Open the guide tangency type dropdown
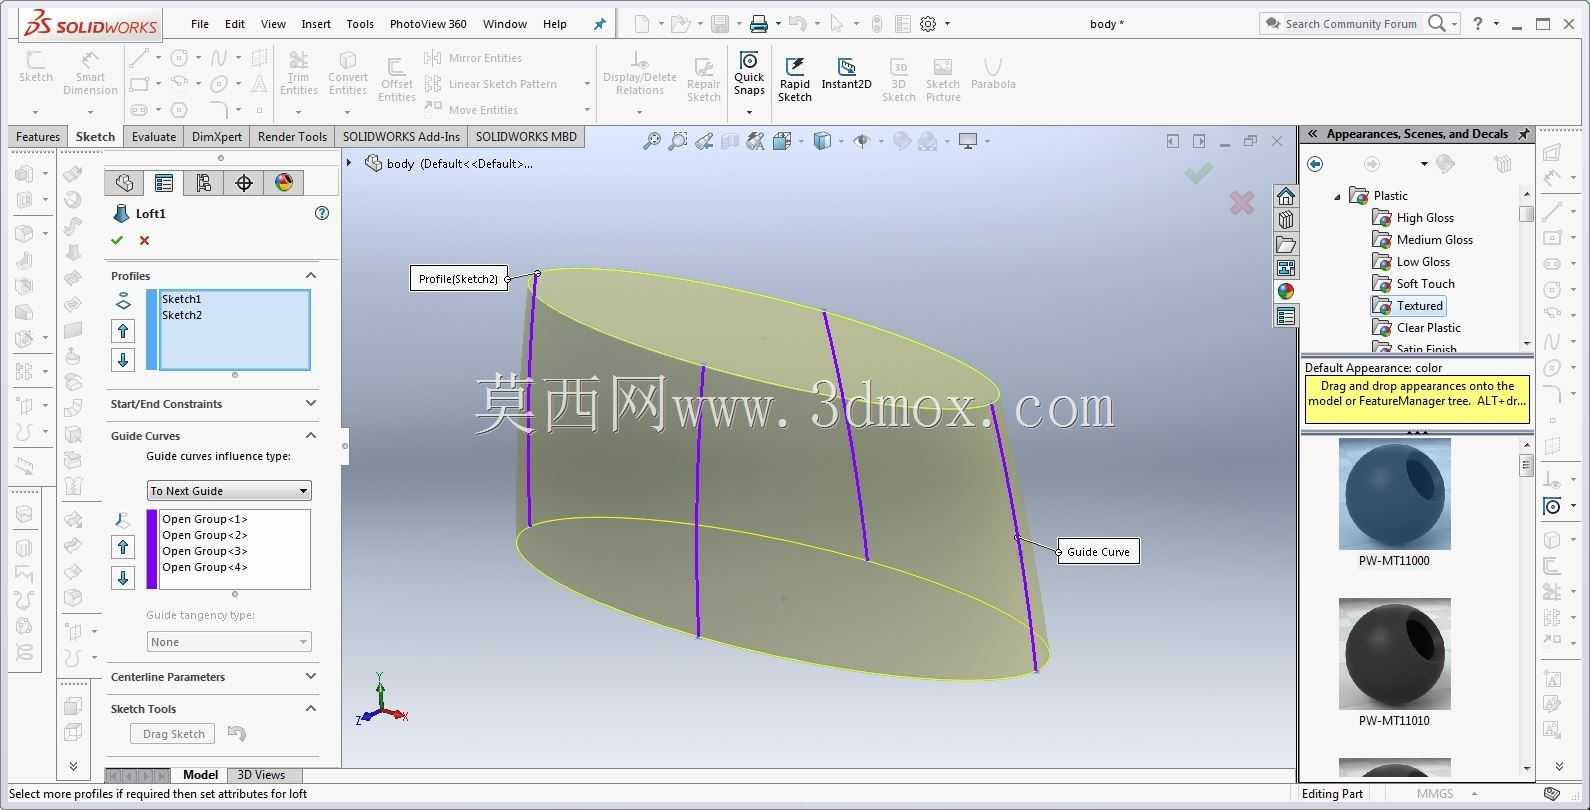Image resolution: width=1590 pixels, height=810 pixels. tap(229, 642)
